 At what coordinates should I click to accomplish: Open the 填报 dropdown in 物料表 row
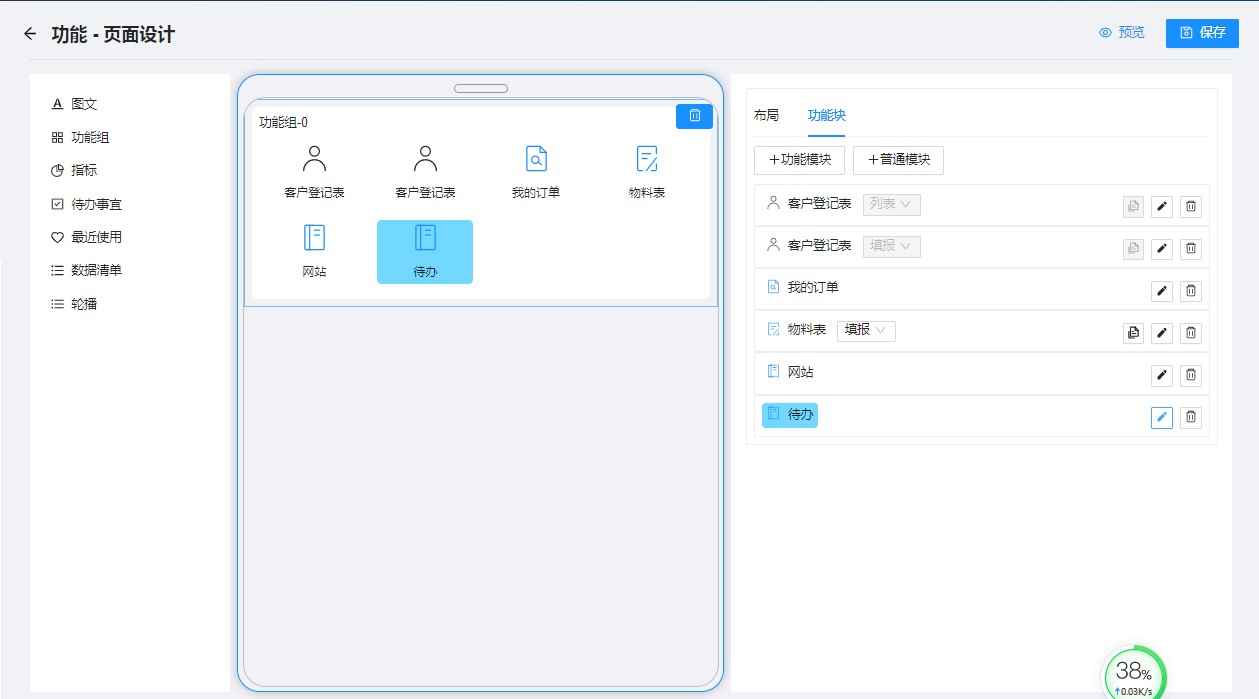(866, 330)
